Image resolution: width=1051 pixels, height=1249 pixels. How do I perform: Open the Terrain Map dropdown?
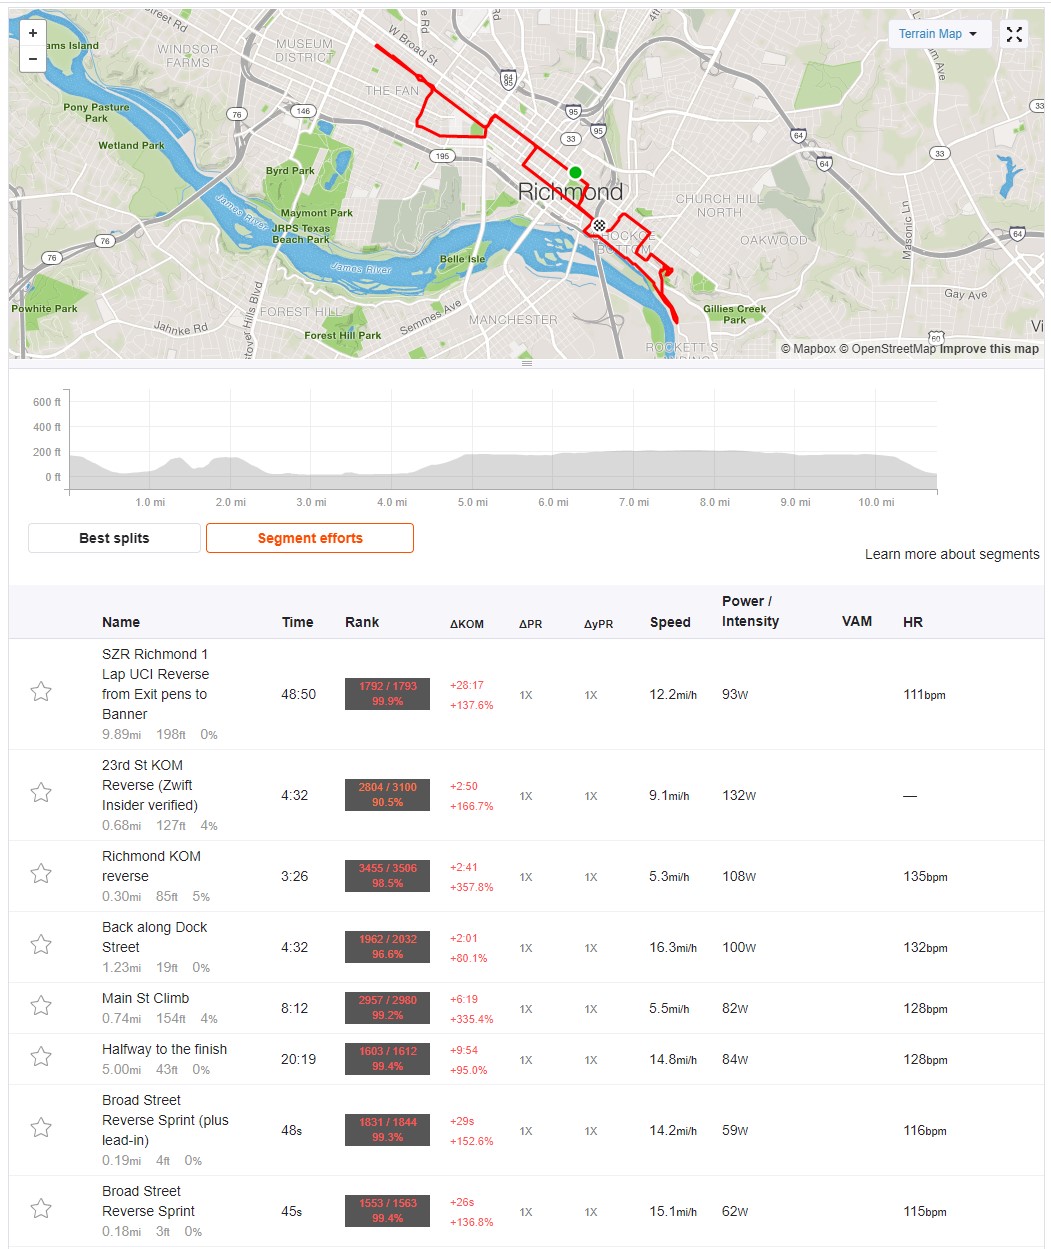939,34
